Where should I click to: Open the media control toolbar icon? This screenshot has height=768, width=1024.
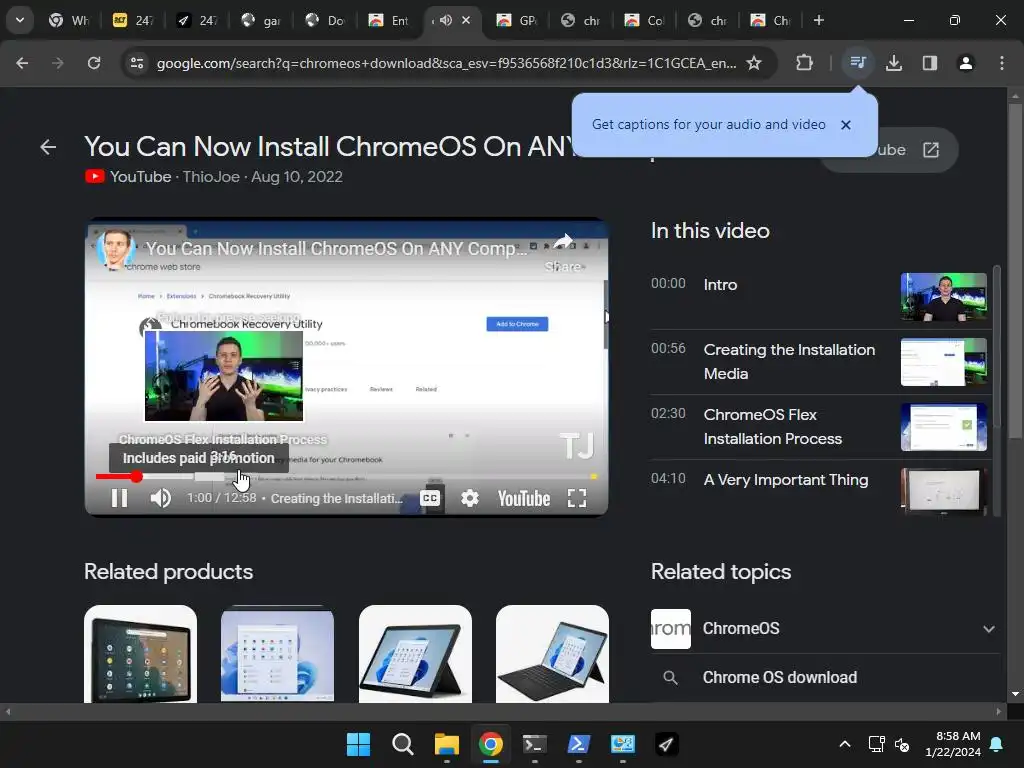point(857,63)
